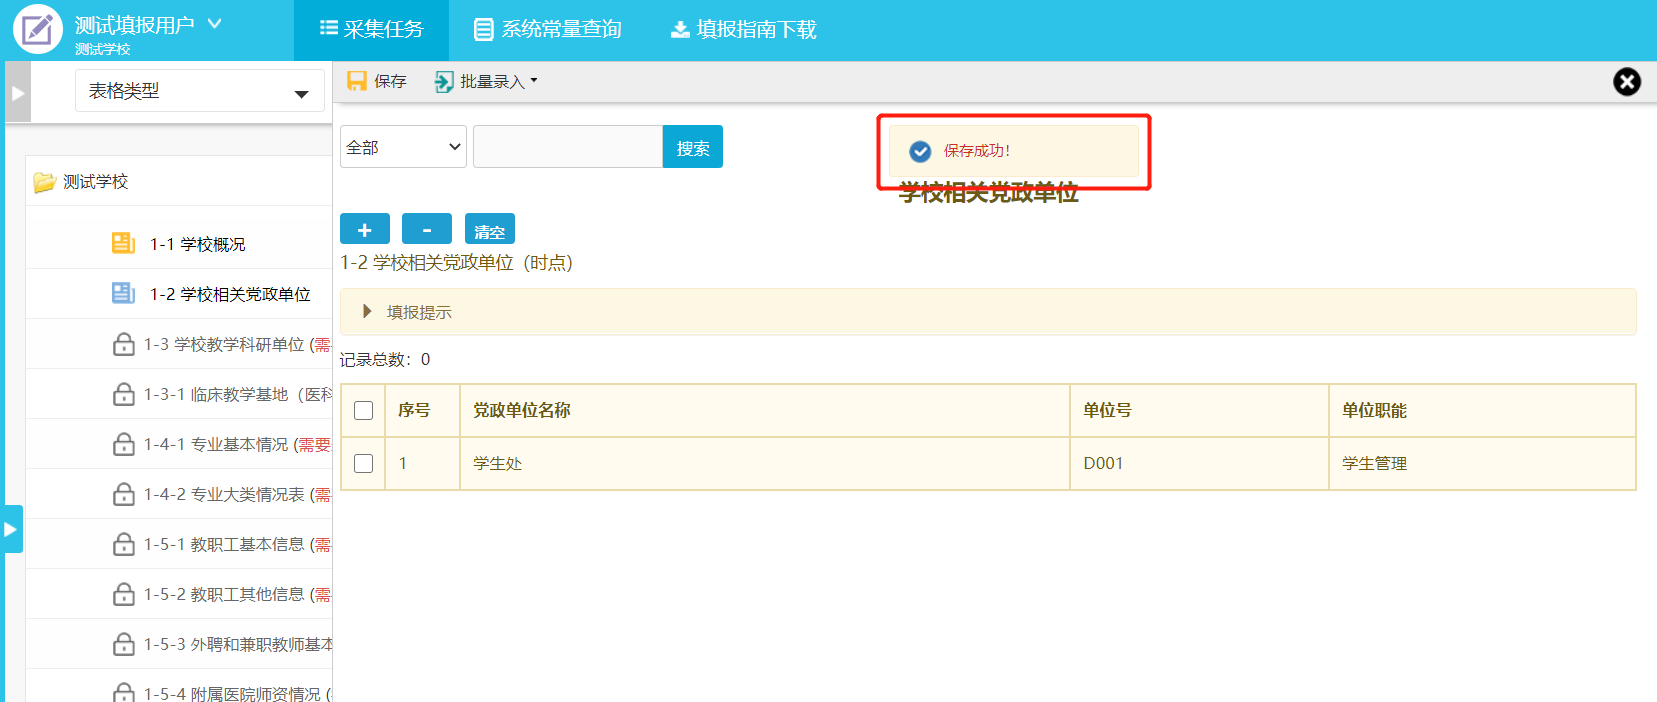This screenshot has width=1657, height=702.
Task: Close the panel with black X icon
Action: 1627,82
